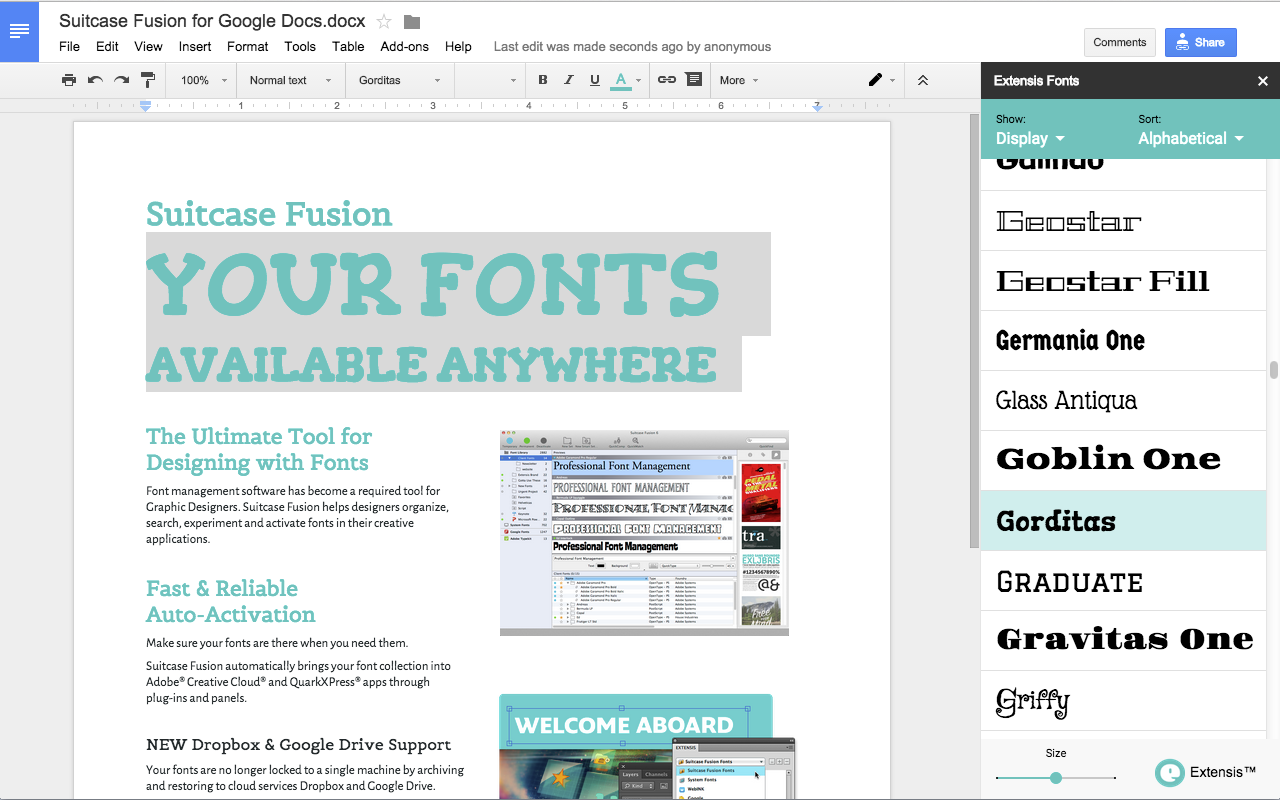Open the Format menu
The height and width of the screenshot is (800, 1280).
pos(247,46)
